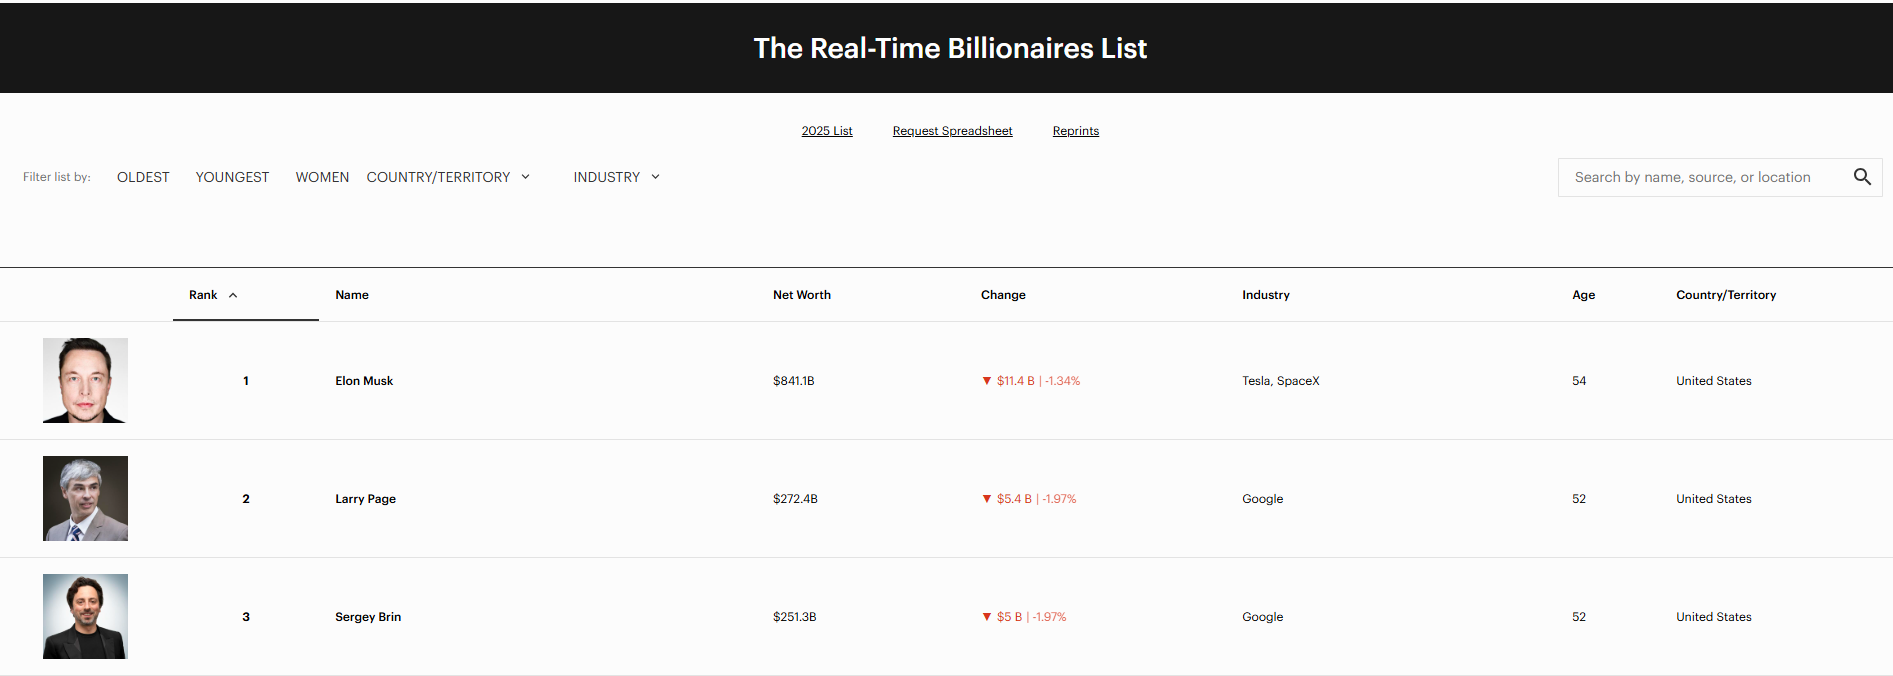The image size is (1893, 676).
Task: Select the Sergey Brin name
Action: (x=368, y=617)
